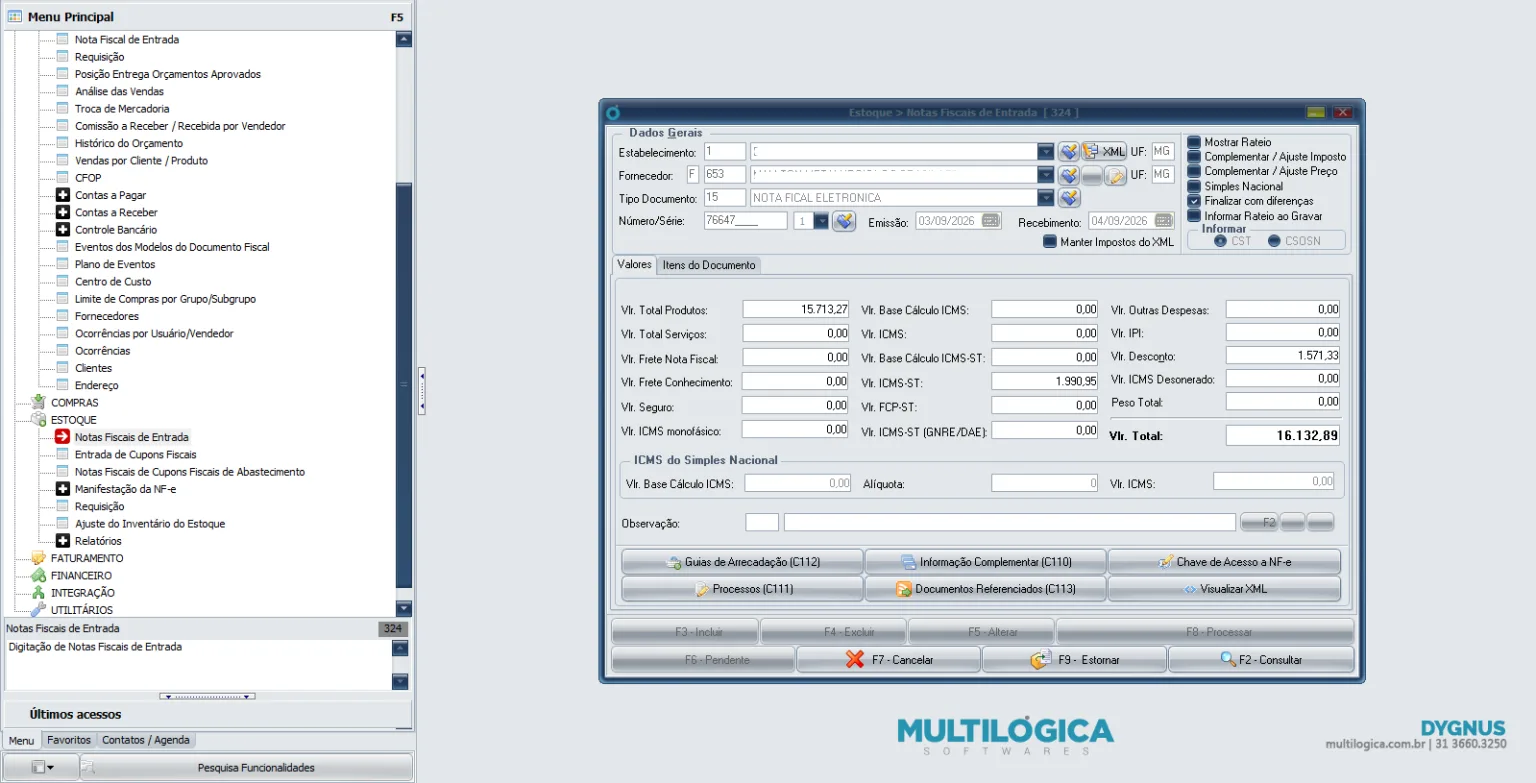Click the FINANCEIRO module icon
Screen dimensions: 1536x783
[x=38, y=575]
